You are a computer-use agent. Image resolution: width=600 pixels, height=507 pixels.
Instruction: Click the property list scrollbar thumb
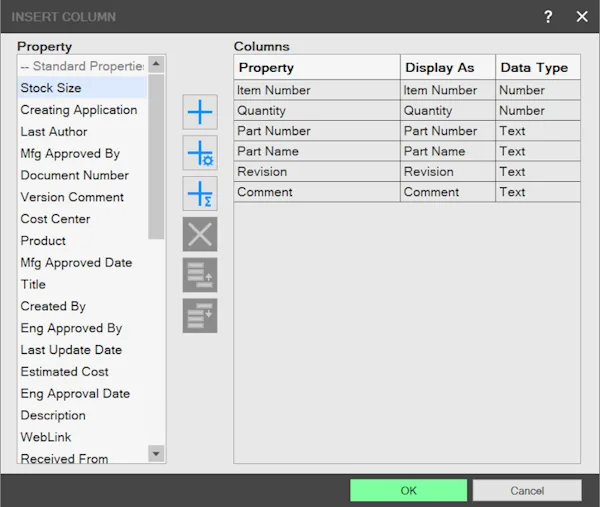[156, 157]
